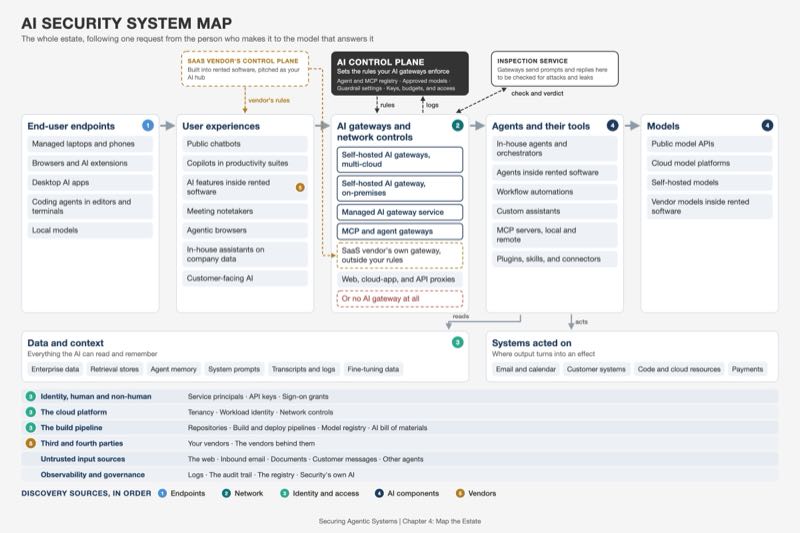Select 'Plugins, skills, and connectors'
This screenshot has width=800, height=533.
point(555,259)
